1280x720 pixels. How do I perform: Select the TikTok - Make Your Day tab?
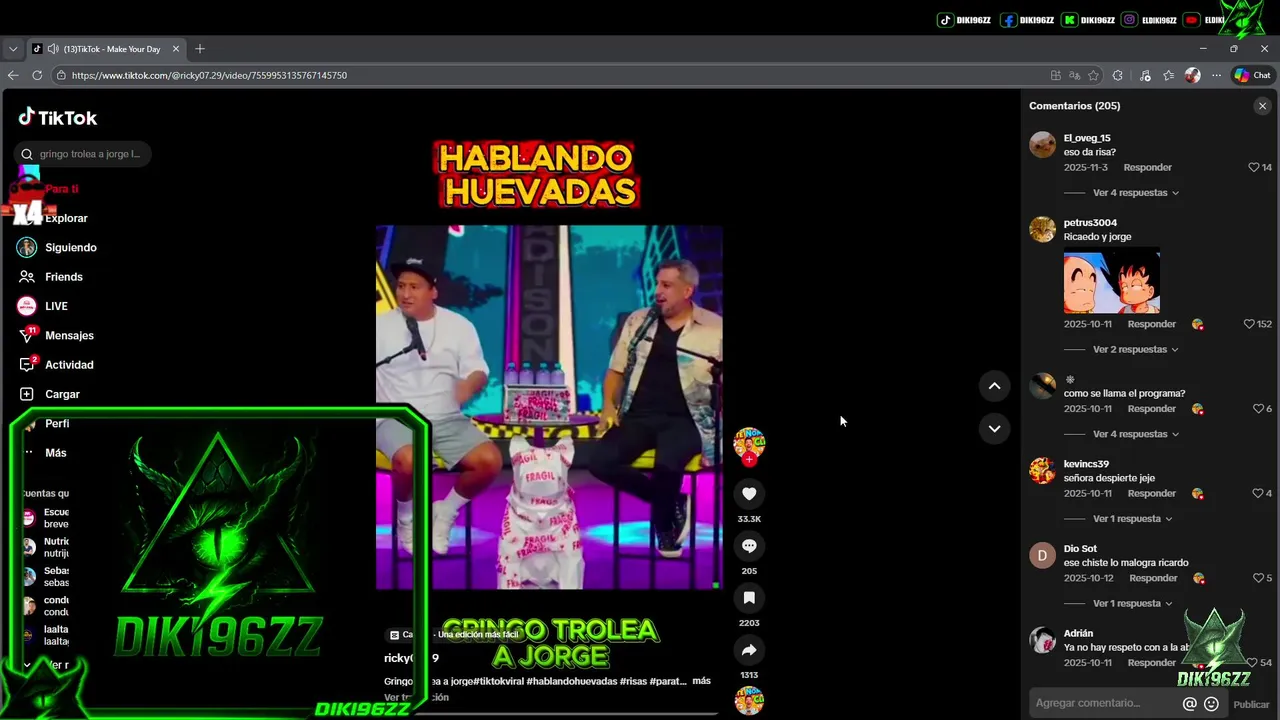point(106,49)
